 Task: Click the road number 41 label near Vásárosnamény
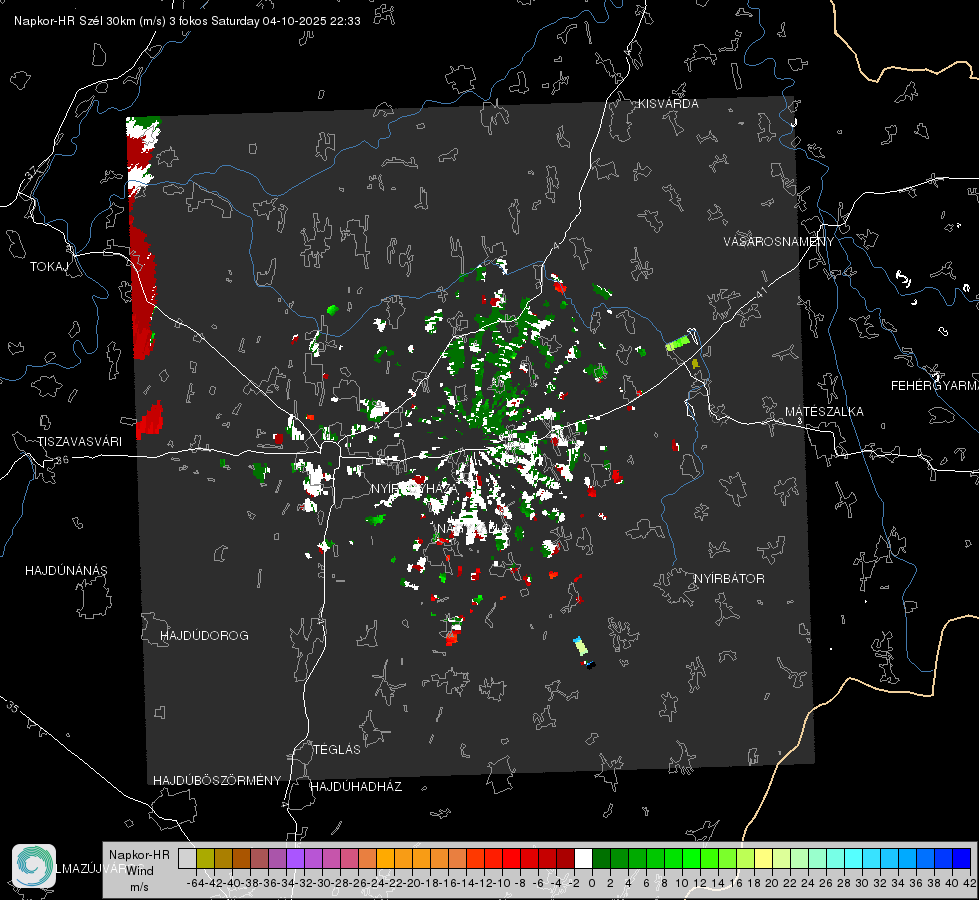[x=760, y=291]
